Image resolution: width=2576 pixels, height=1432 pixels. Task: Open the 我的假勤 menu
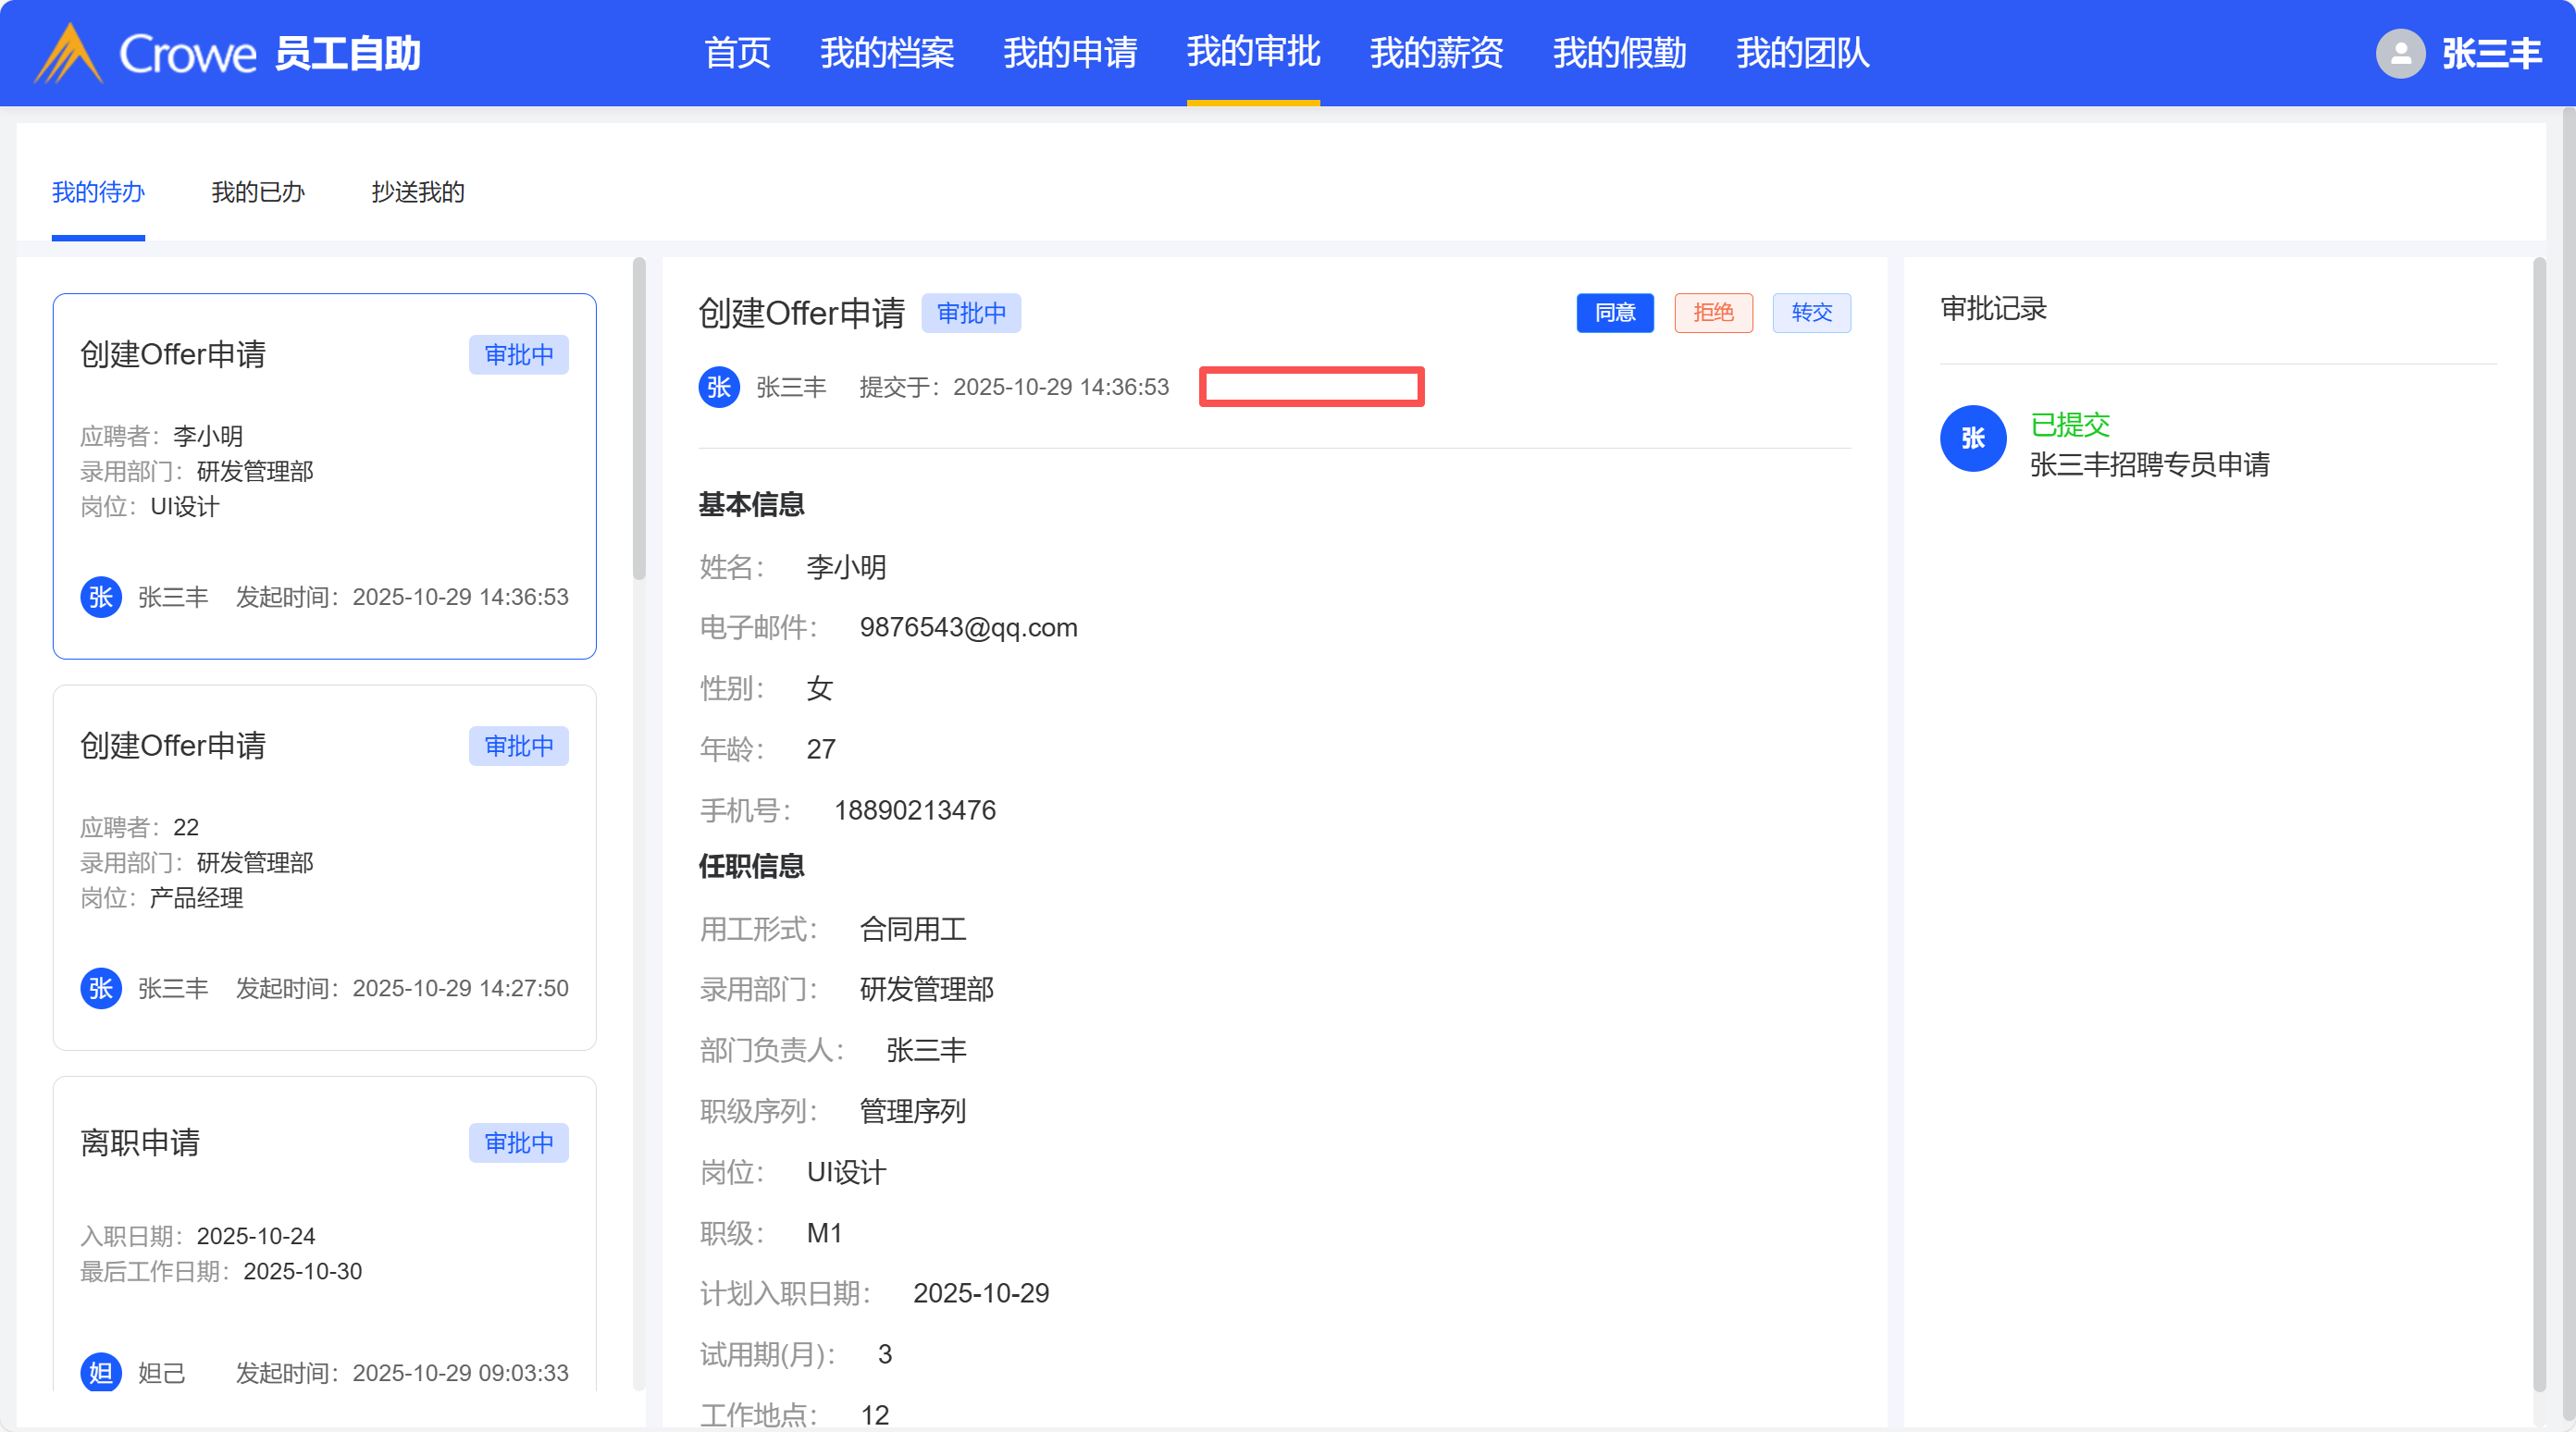click(x=1619, y=53)
